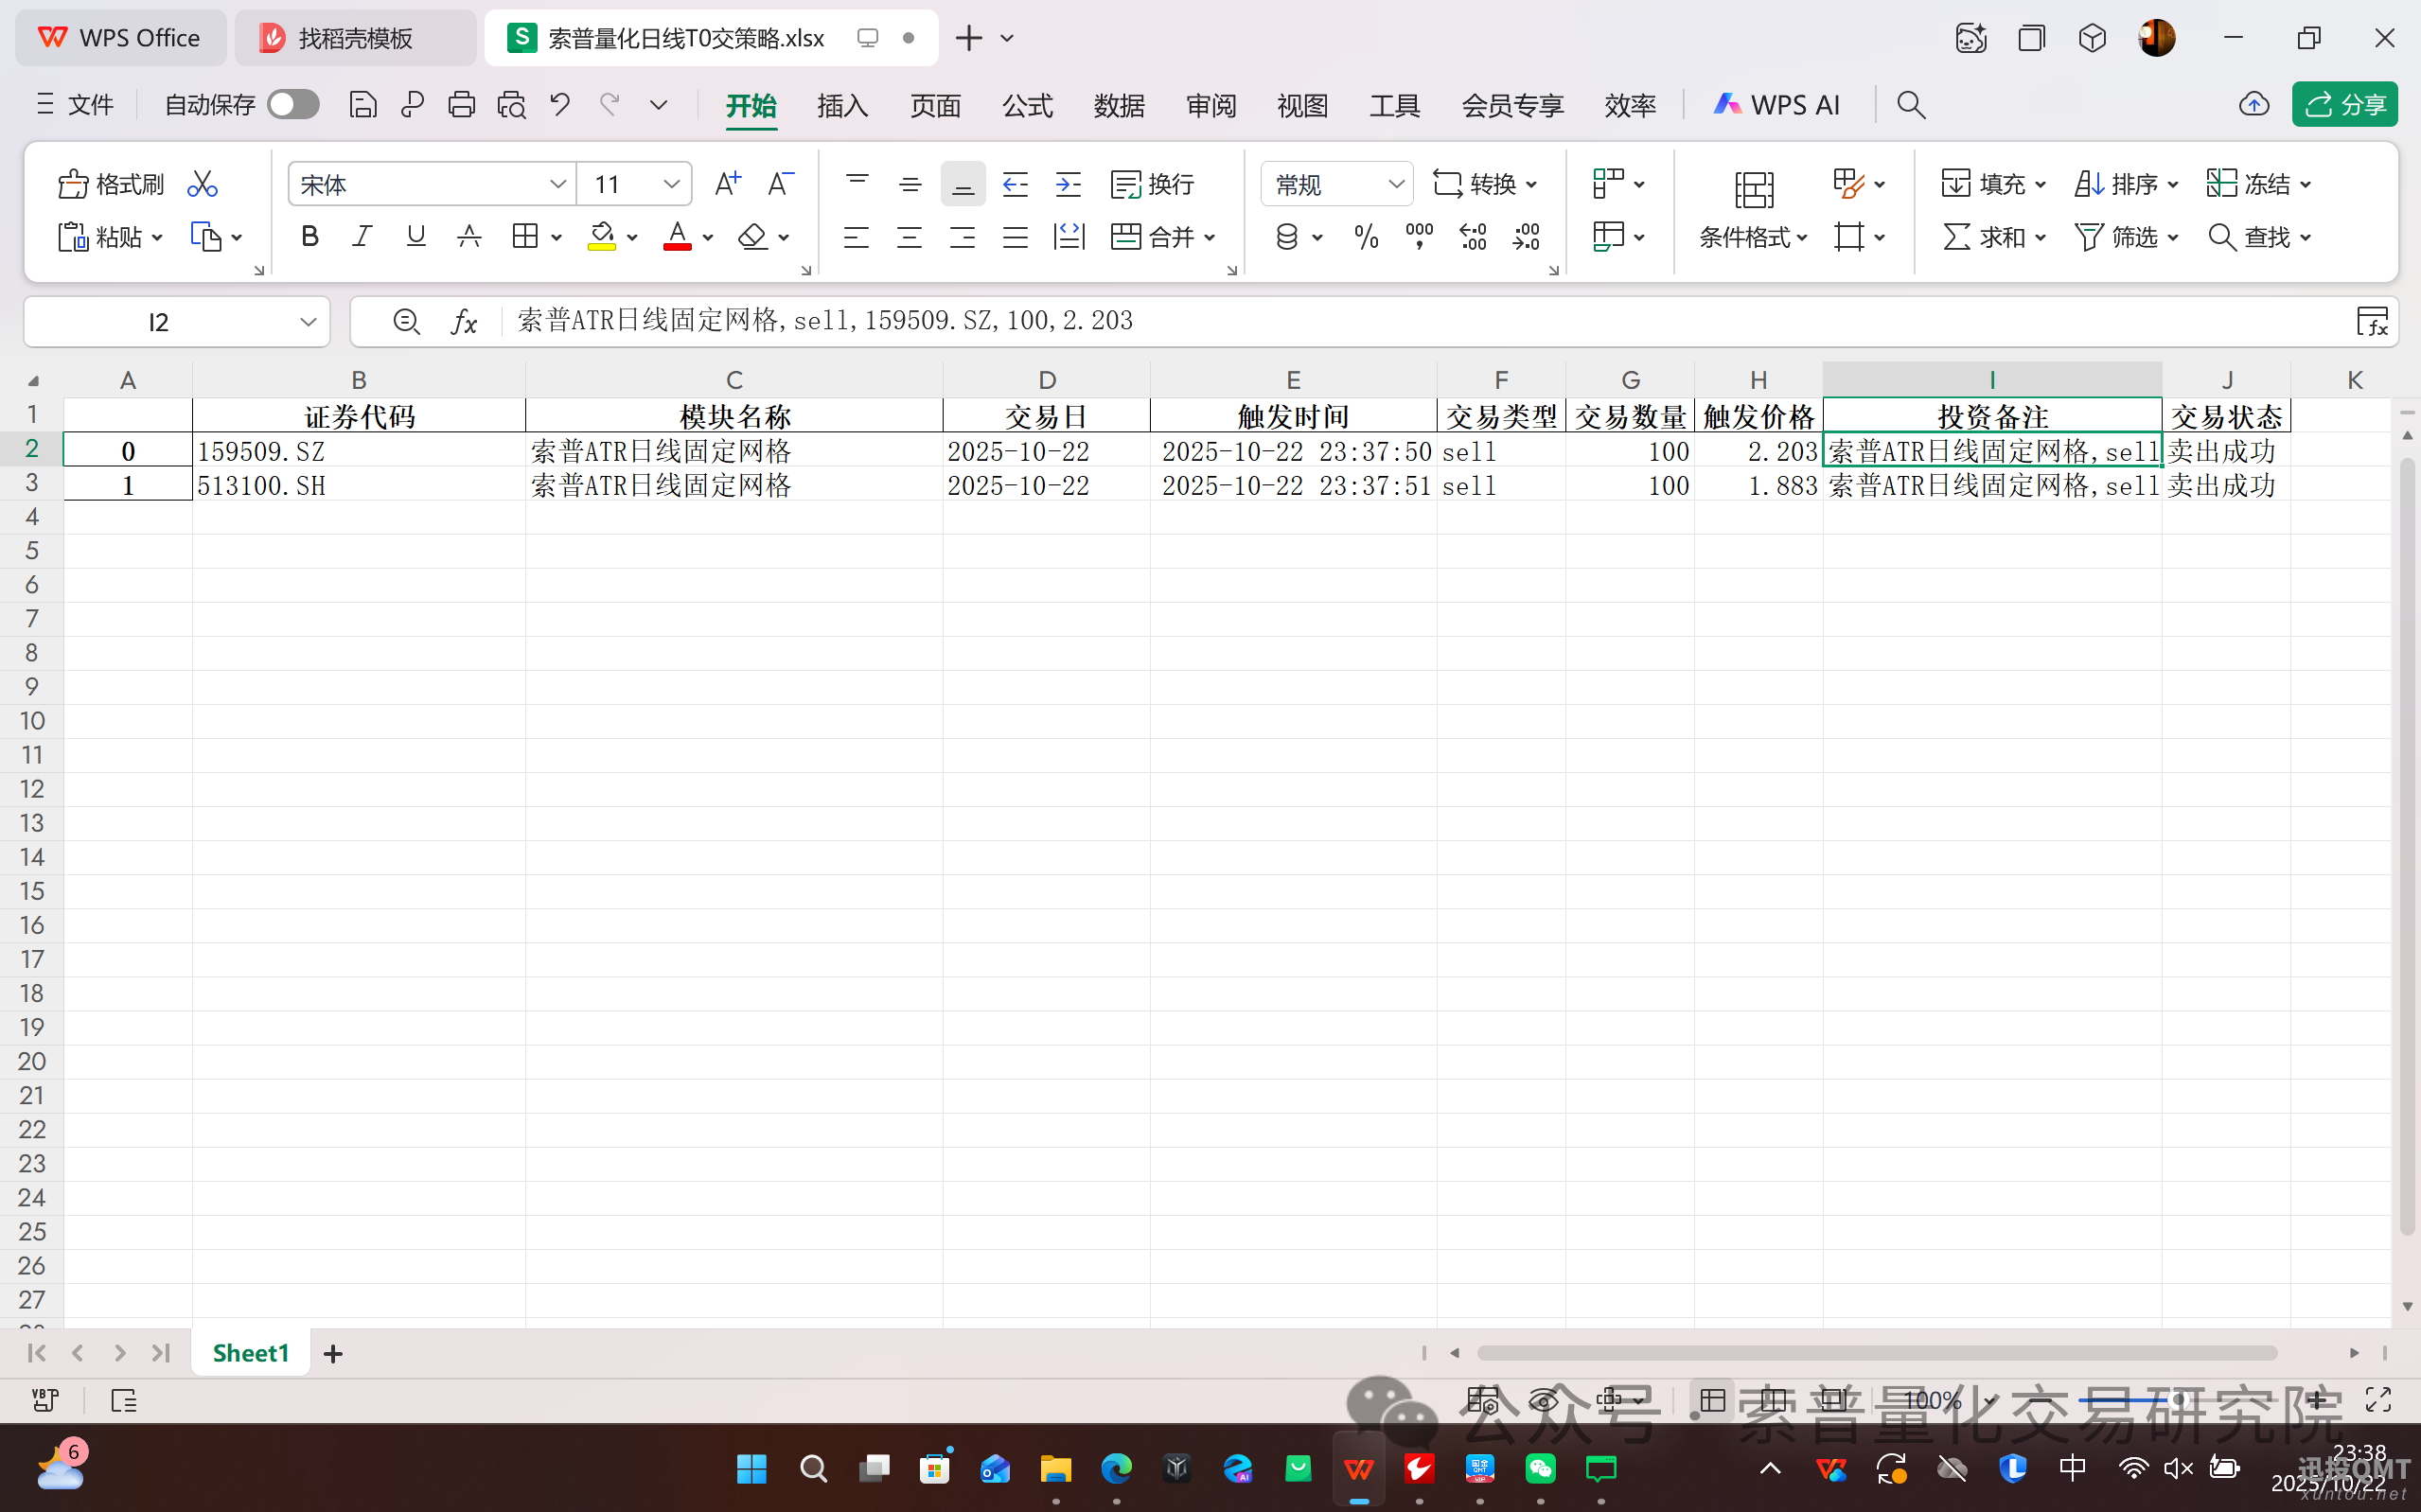Open the 宋体 font name dropdown
Screen dimensions: 2421x1512
pos(557,184)
